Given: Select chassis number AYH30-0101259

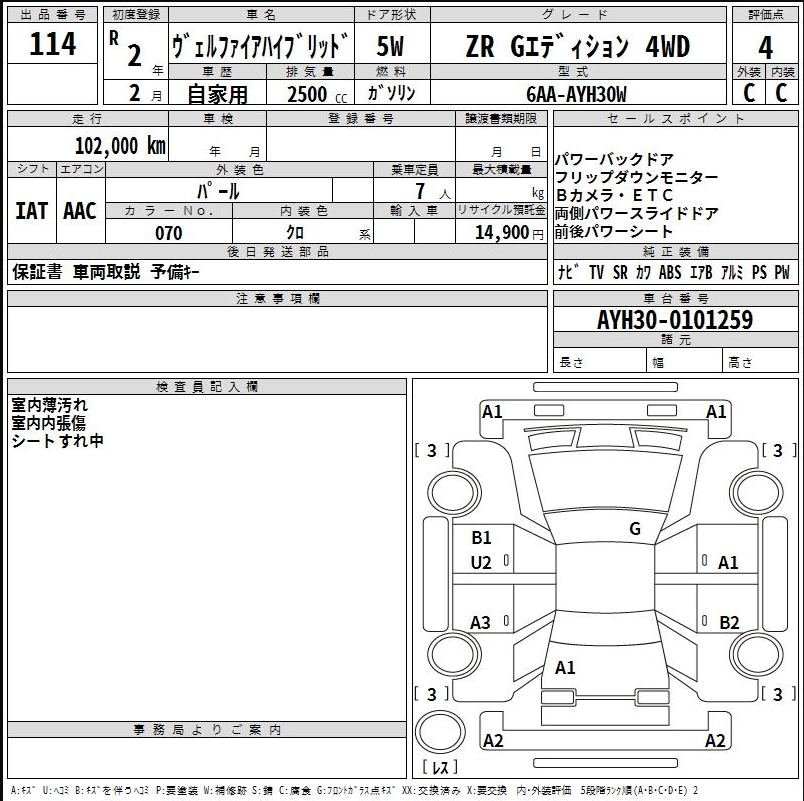Looking at the screenshot, I should [x=675, y=319].
